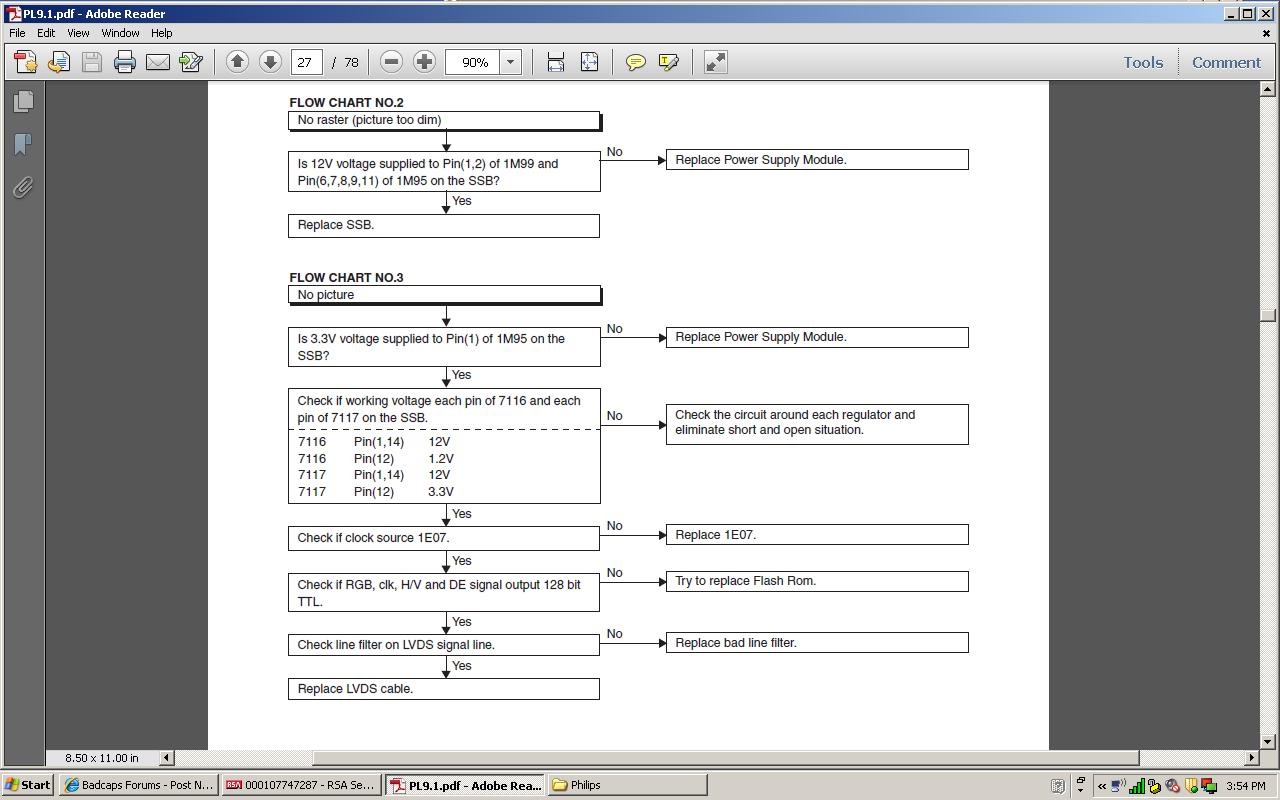This screenshot has height=800, width=1280.
Task: Expand hidden system tray icons
Action: [x=1102, y=786]
